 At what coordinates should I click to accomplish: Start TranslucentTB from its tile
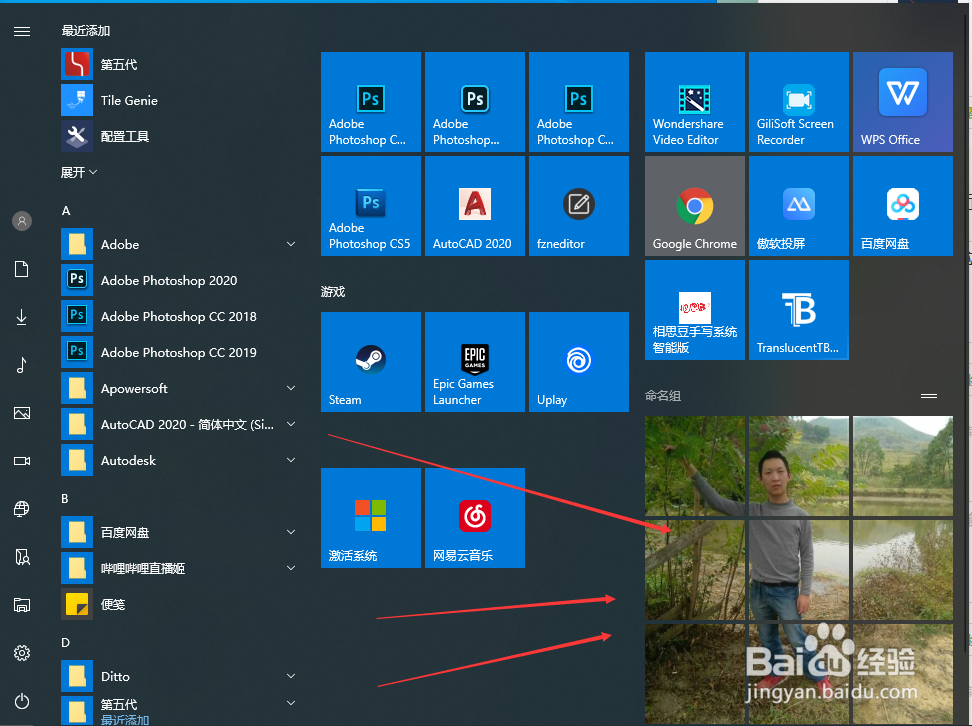coord(798,309)
